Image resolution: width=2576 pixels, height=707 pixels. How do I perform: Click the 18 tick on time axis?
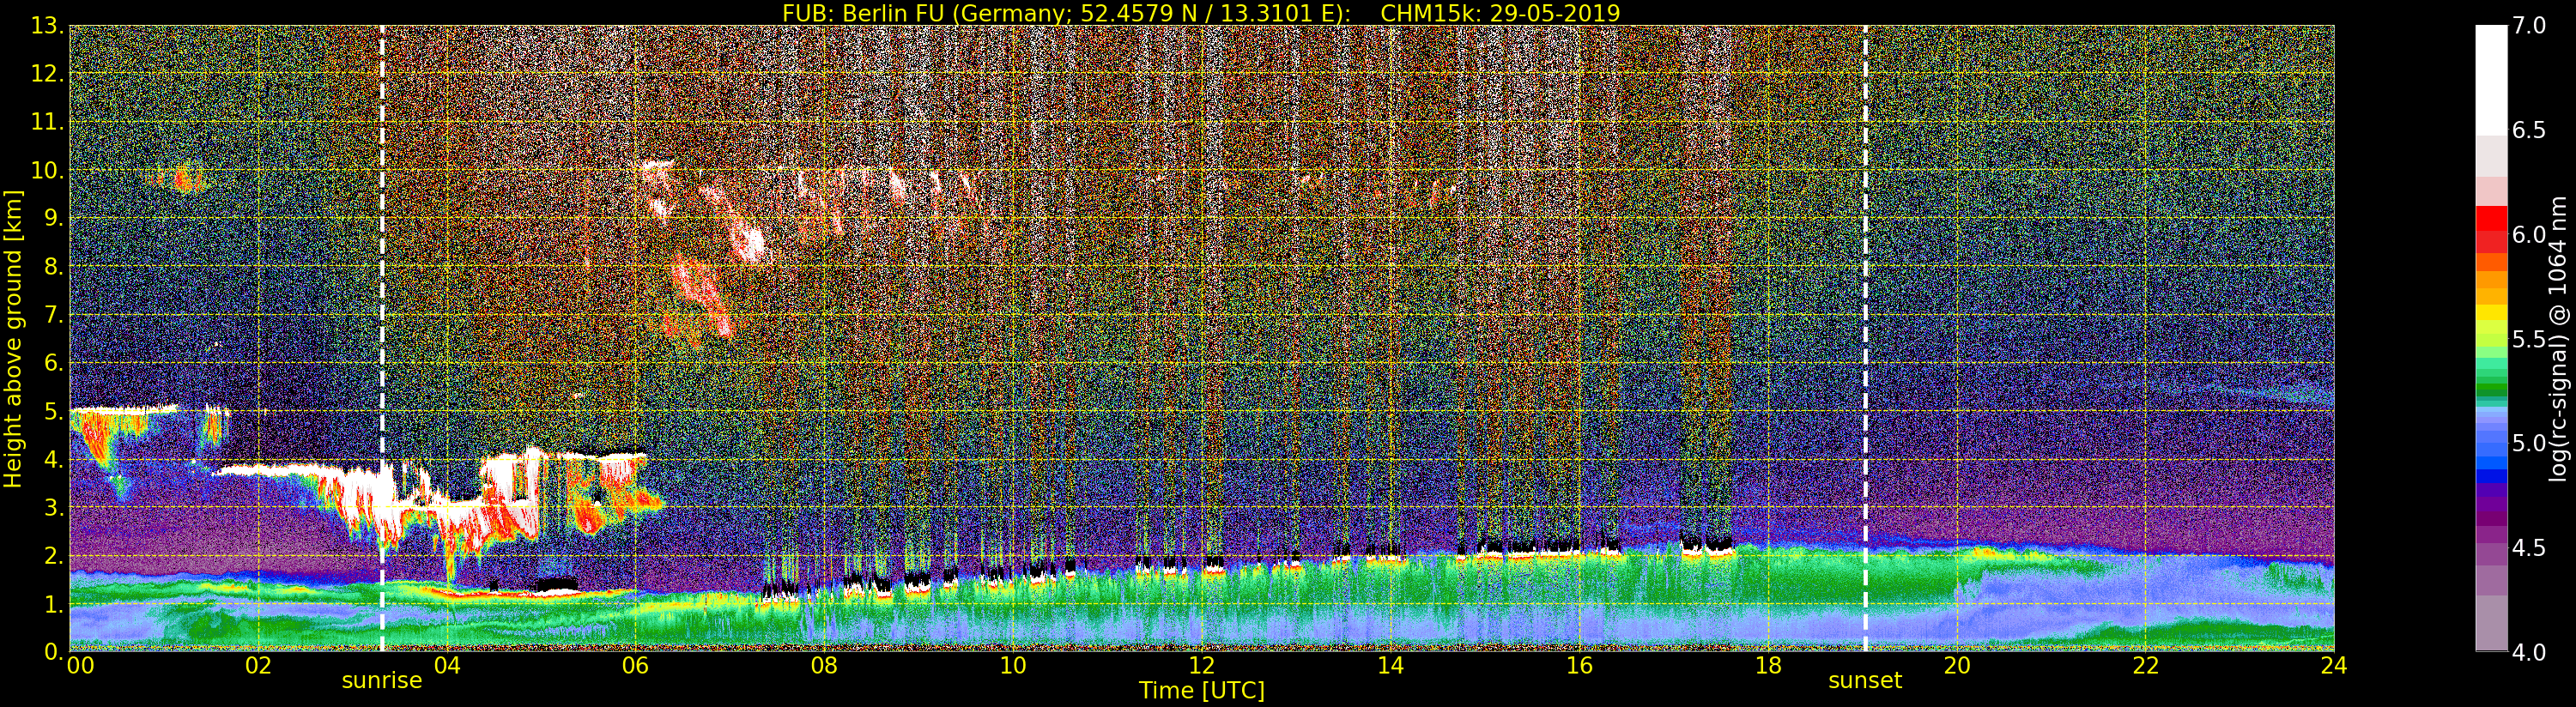tap(1768, 666)
